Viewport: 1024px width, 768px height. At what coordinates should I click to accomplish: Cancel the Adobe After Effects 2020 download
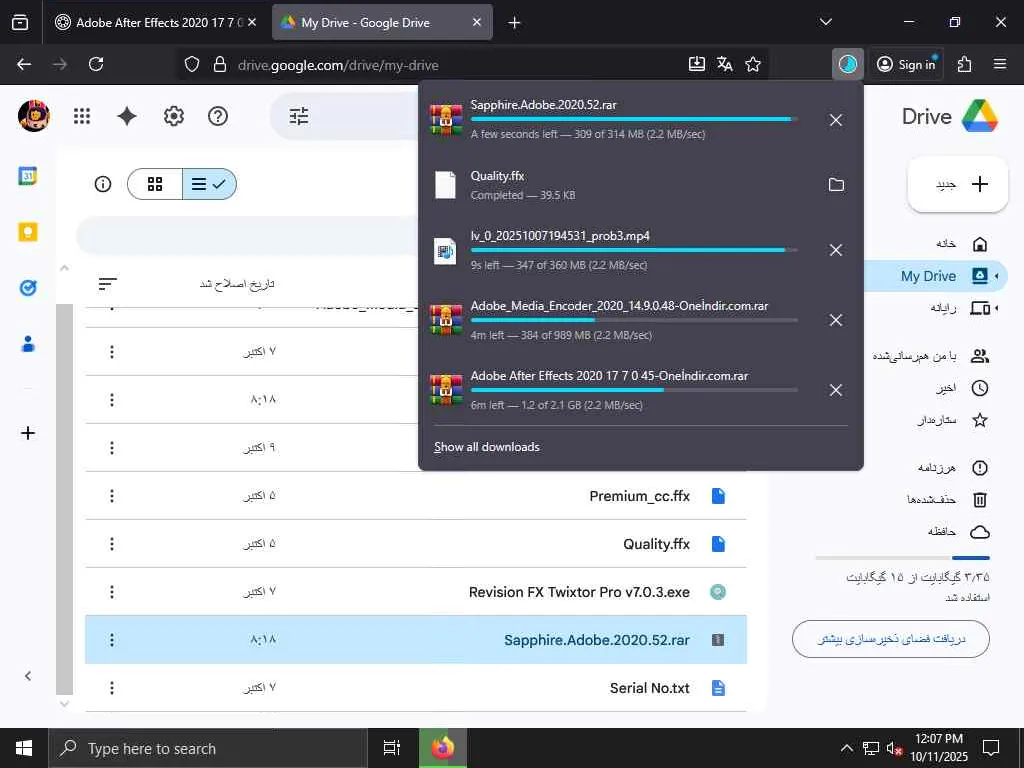835,390
